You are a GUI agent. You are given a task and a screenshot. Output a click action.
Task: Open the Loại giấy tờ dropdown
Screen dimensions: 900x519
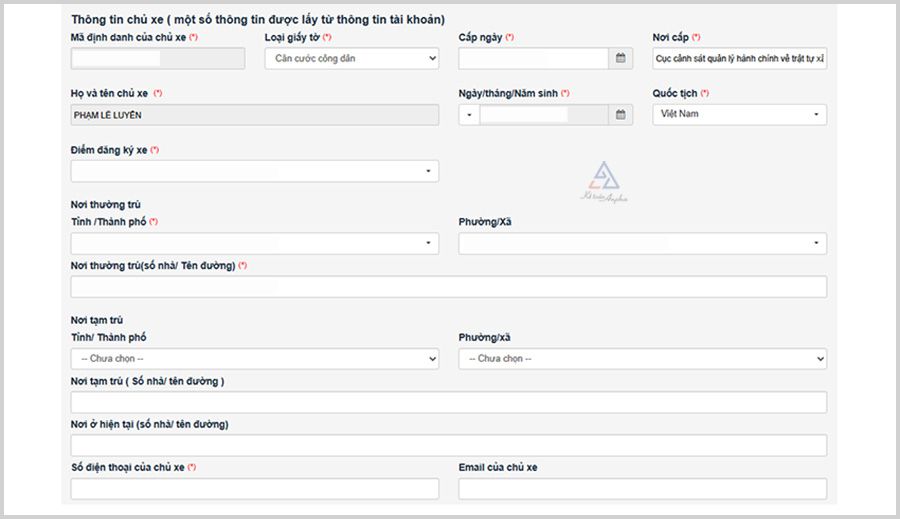[351, 59]
